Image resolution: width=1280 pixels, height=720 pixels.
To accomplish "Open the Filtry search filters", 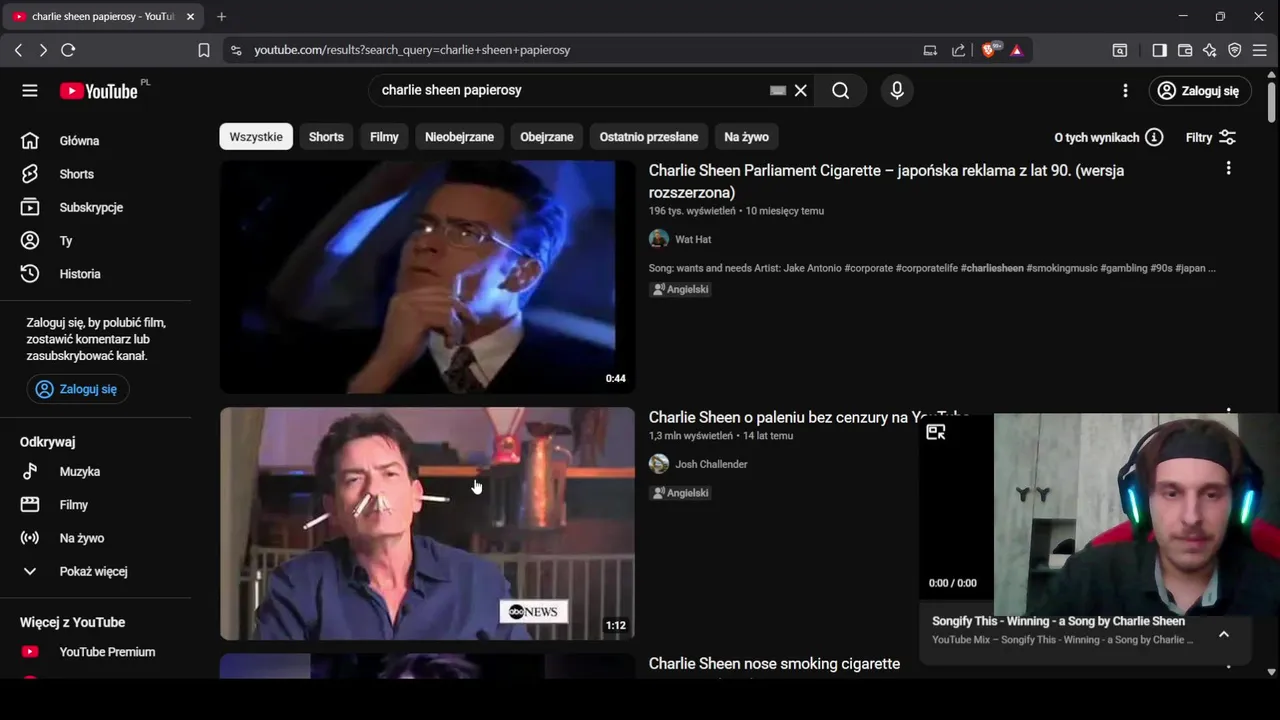I will pyautogui.click(x=1211, y=137).
